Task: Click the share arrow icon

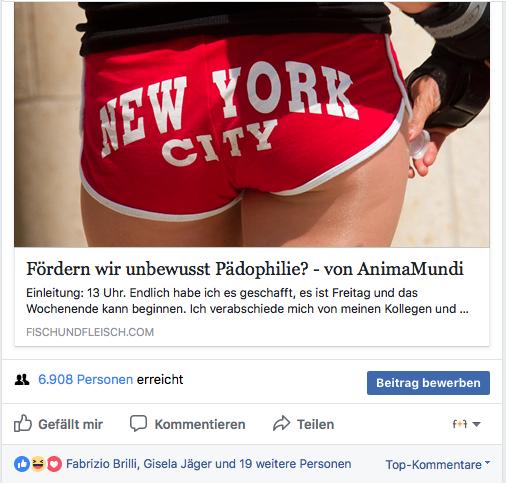Action: pyautogui.click(x=282, y=423)
